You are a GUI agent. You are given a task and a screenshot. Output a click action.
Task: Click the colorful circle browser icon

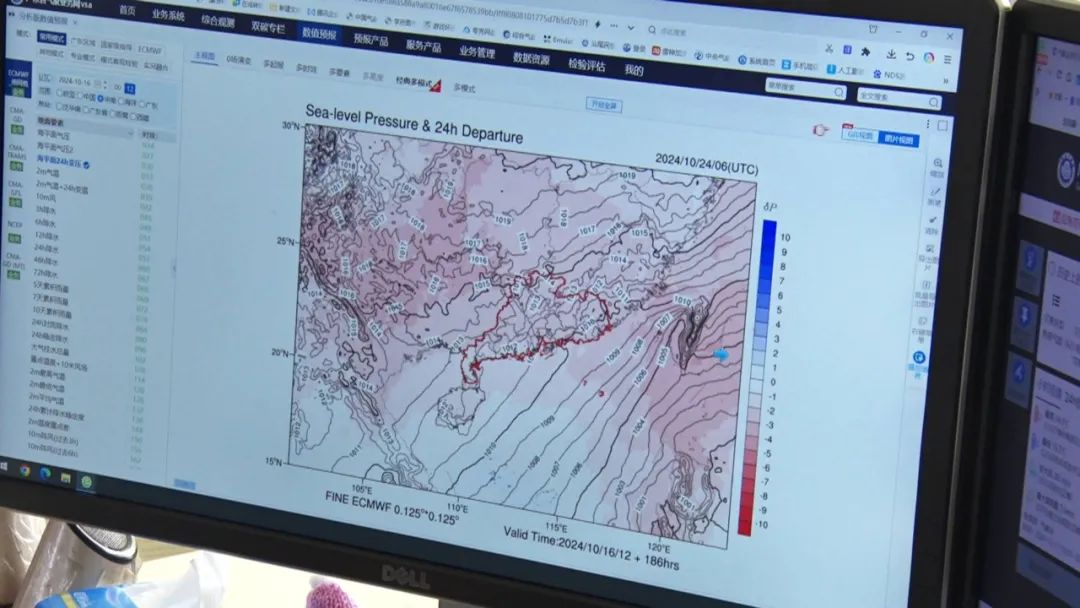(x=928, y=58)
